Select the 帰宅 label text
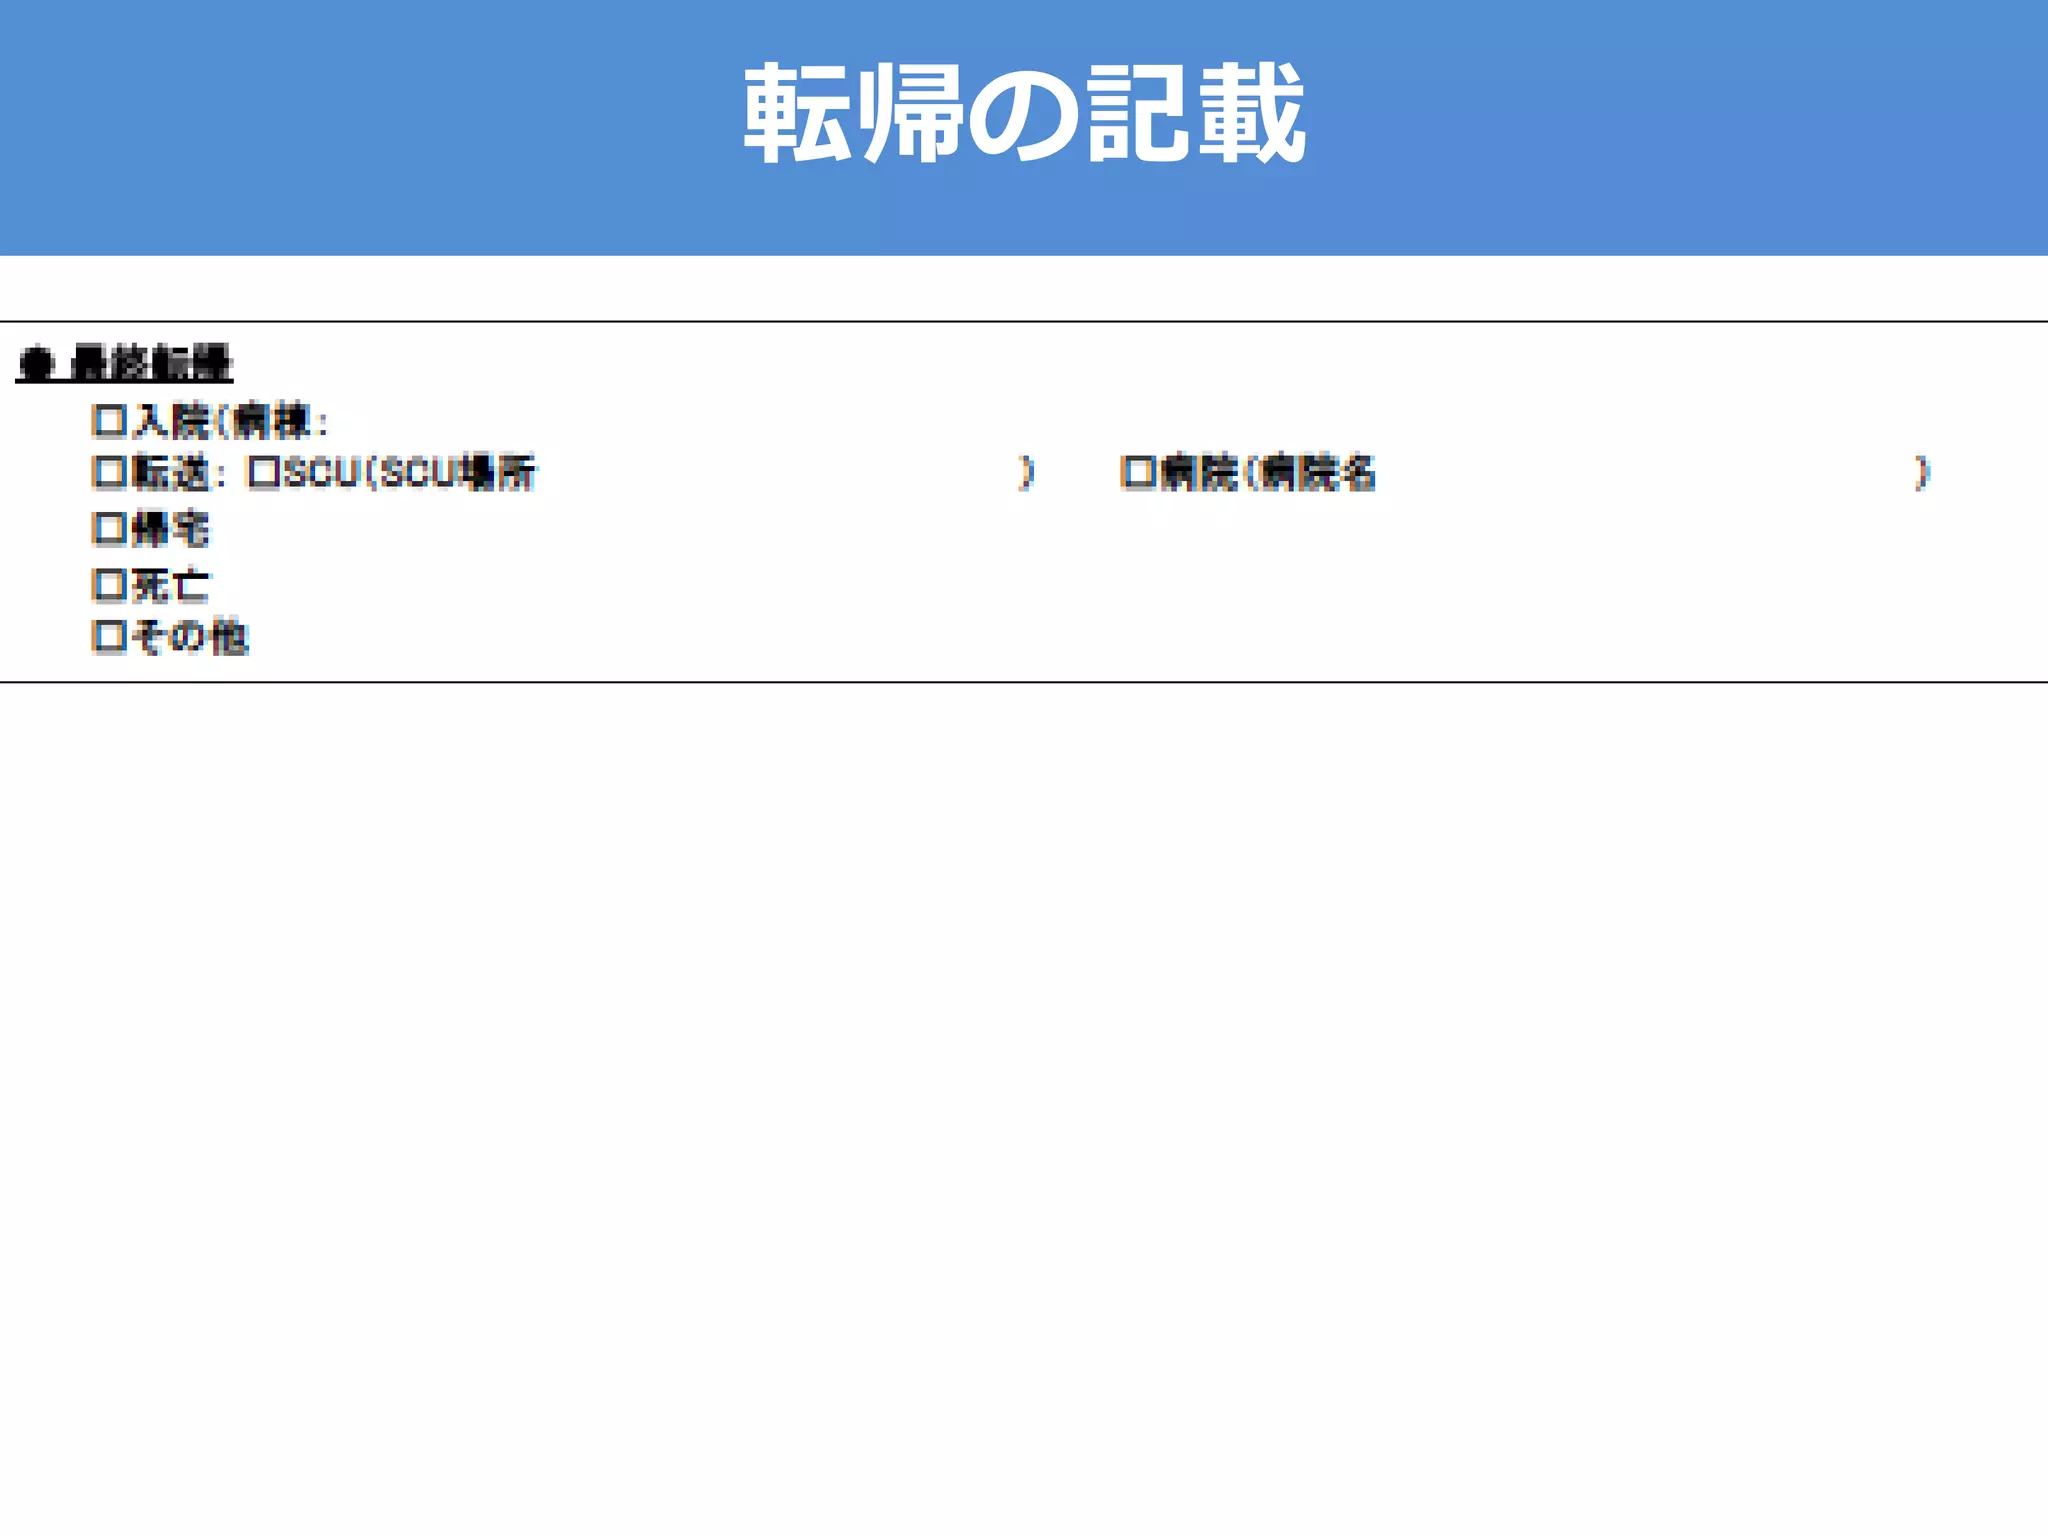 coord(170,528)
